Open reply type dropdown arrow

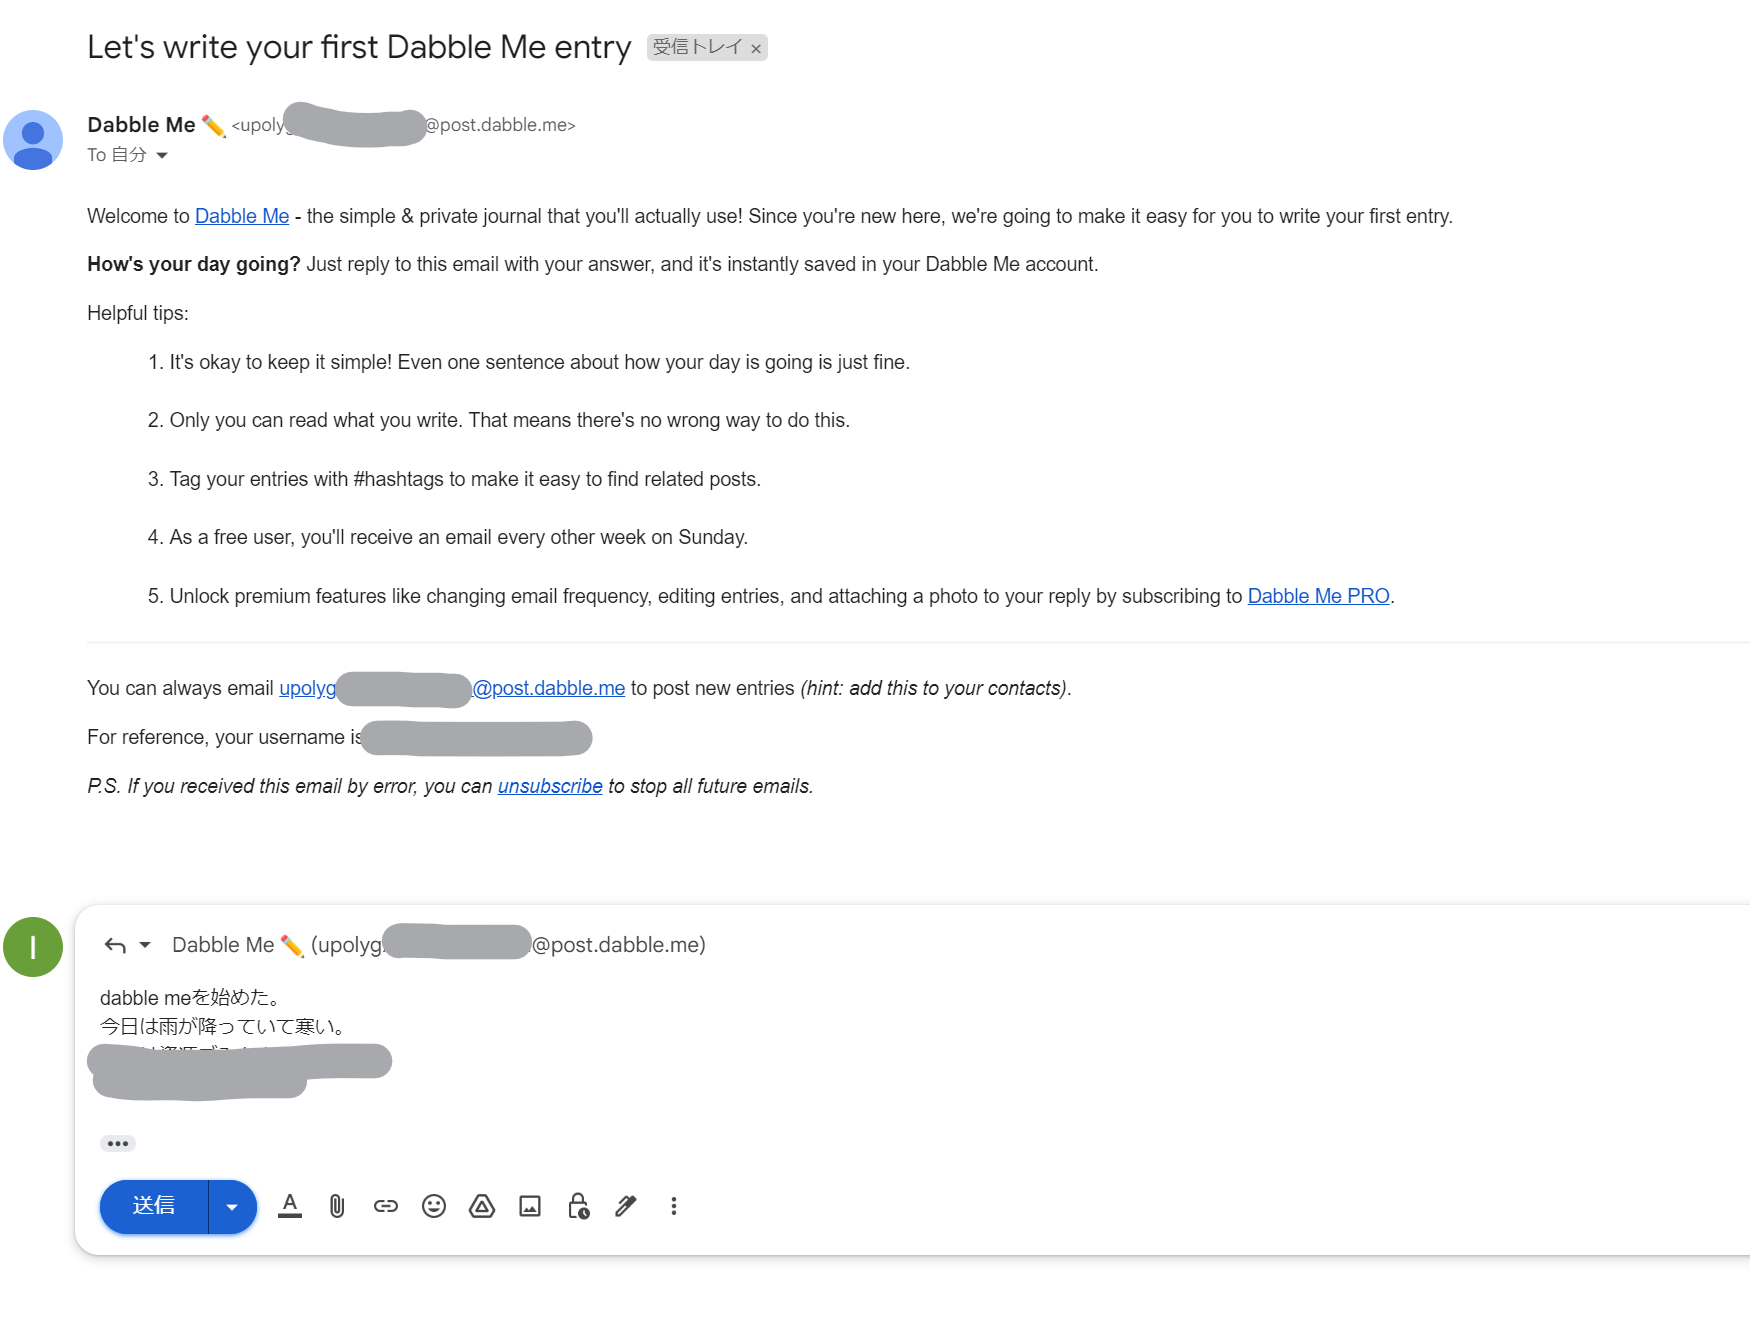145,945
